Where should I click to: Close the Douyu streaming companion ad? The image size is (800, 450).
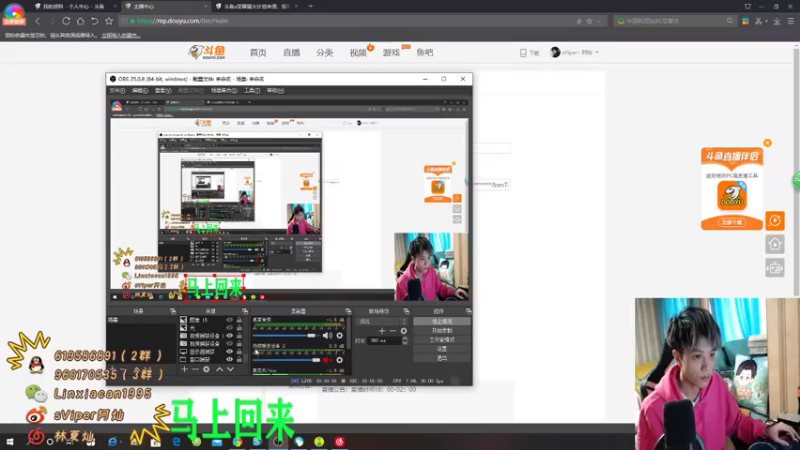click(x=767, y=143)
